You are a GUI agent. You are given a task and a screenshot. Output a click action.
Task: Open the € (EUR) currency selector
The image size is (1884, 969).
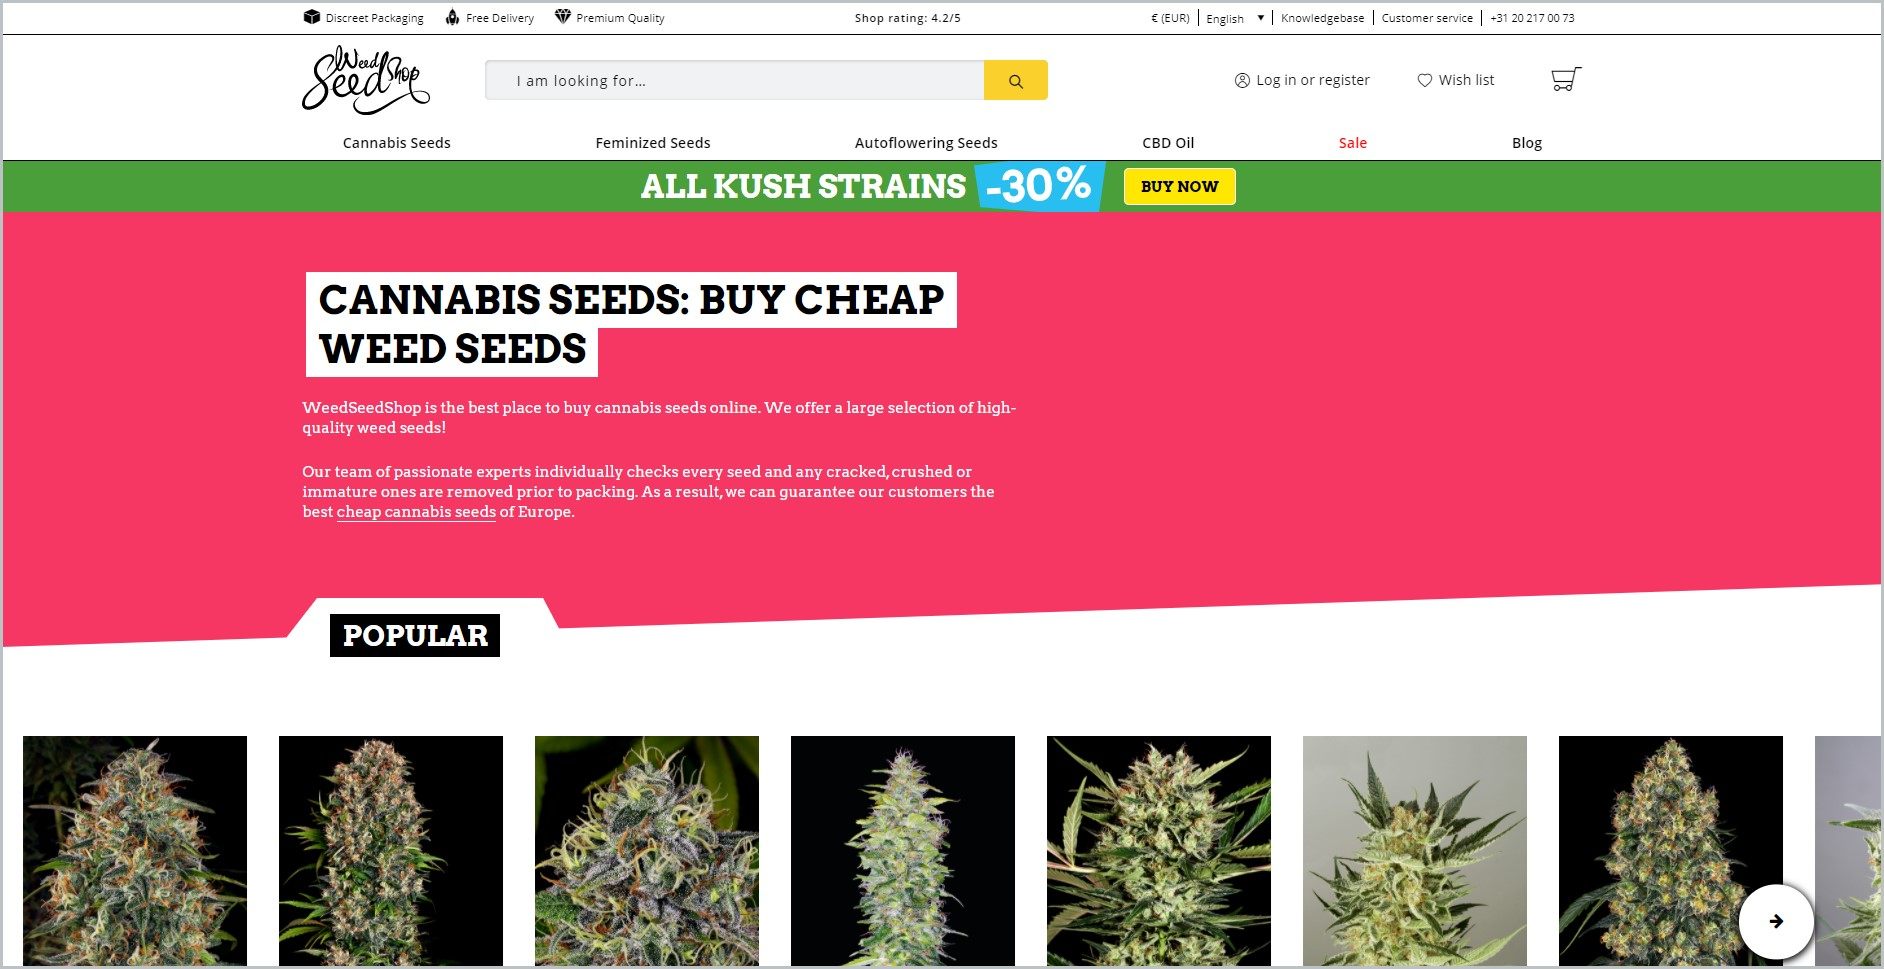coord(1170,18)
